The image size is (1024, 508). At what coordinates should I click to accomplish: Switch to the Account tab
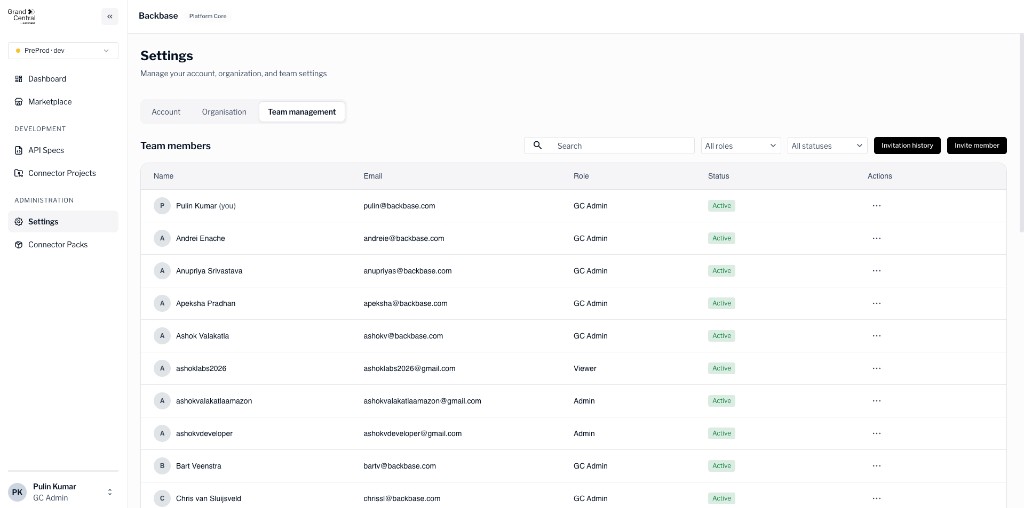click(x=166, y=112)
